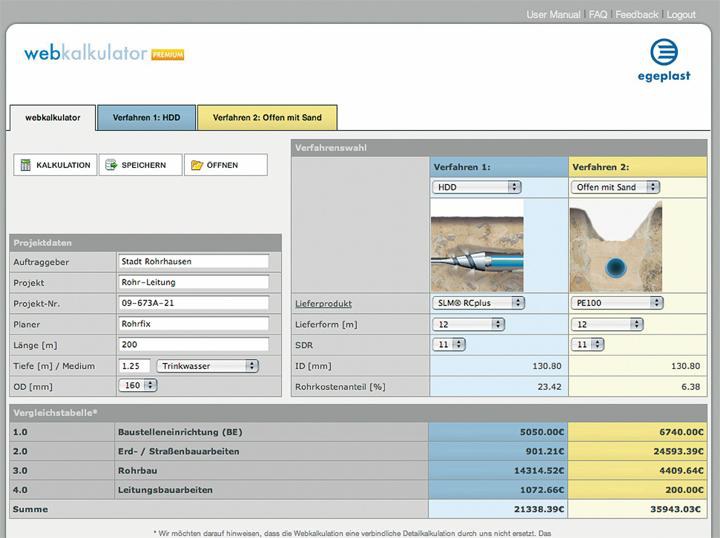720x538 pixels.
Task: Expand the SLM RCplus product dropdown
Action: [479, 302]
